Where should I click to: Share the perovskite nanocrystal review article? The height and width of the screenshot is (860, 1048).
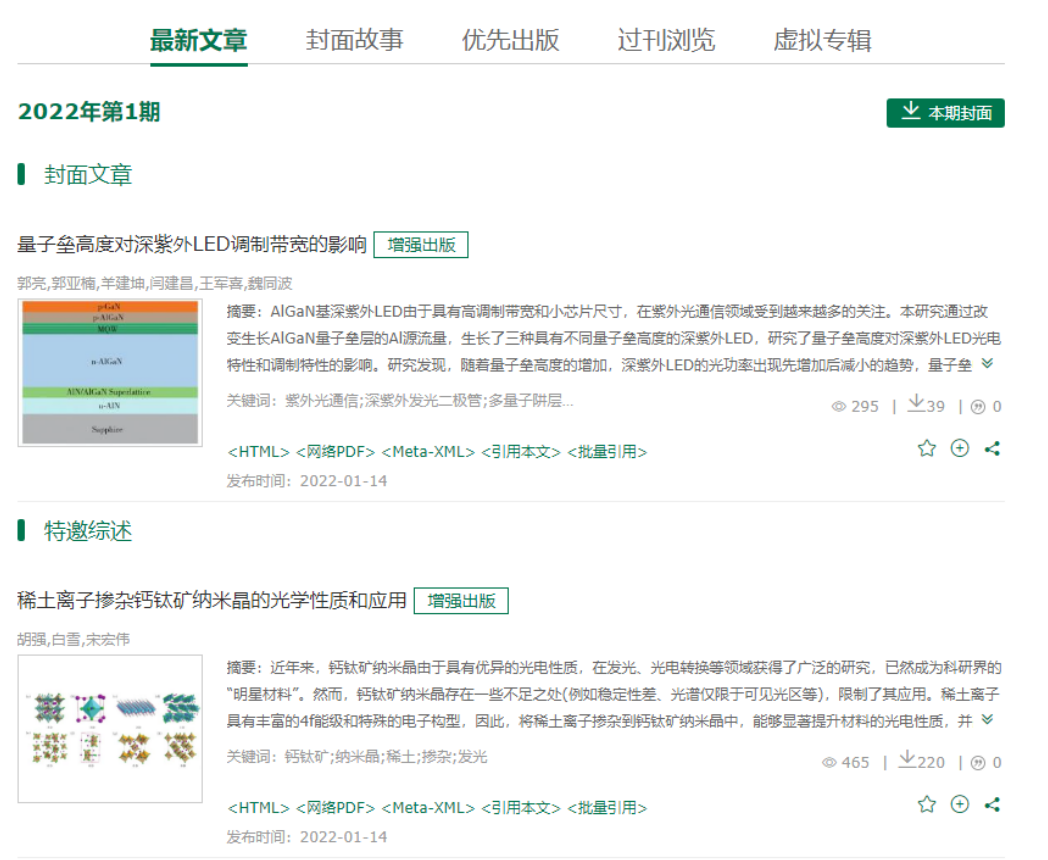click(x=992, y=805)
